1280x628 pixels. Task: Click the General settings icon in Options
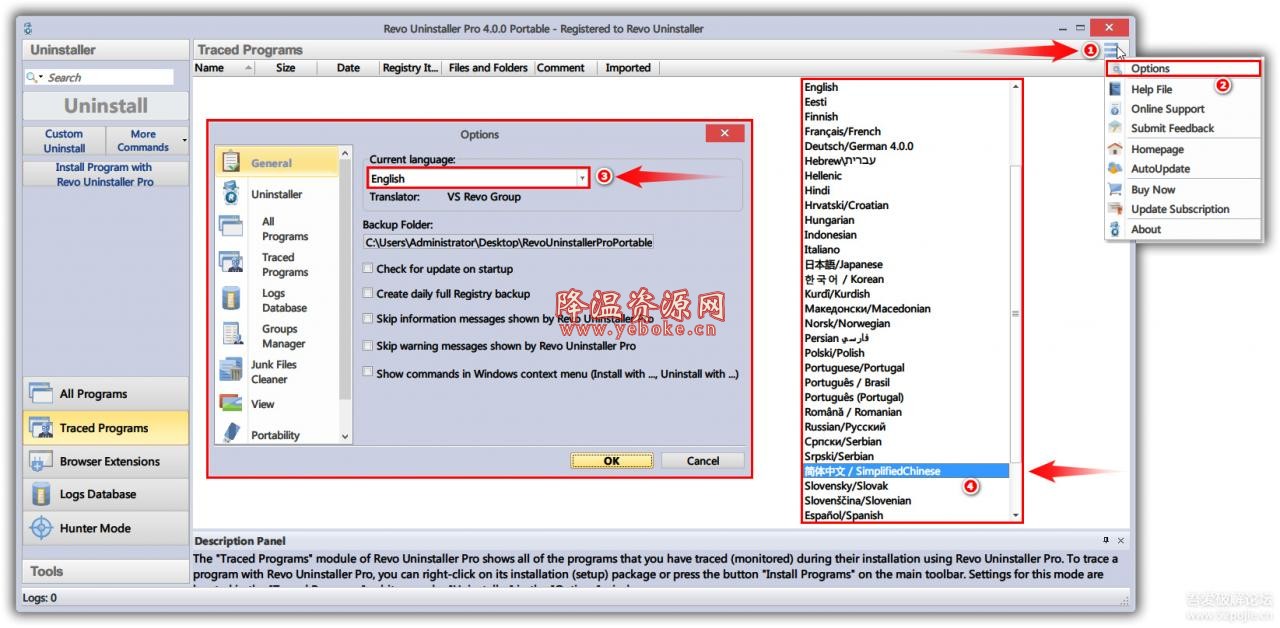[231, 162]
